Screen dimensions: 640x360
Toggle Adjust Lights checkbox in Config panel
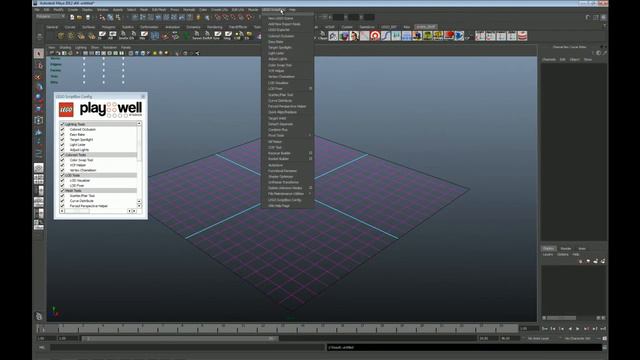click(62, 150)
